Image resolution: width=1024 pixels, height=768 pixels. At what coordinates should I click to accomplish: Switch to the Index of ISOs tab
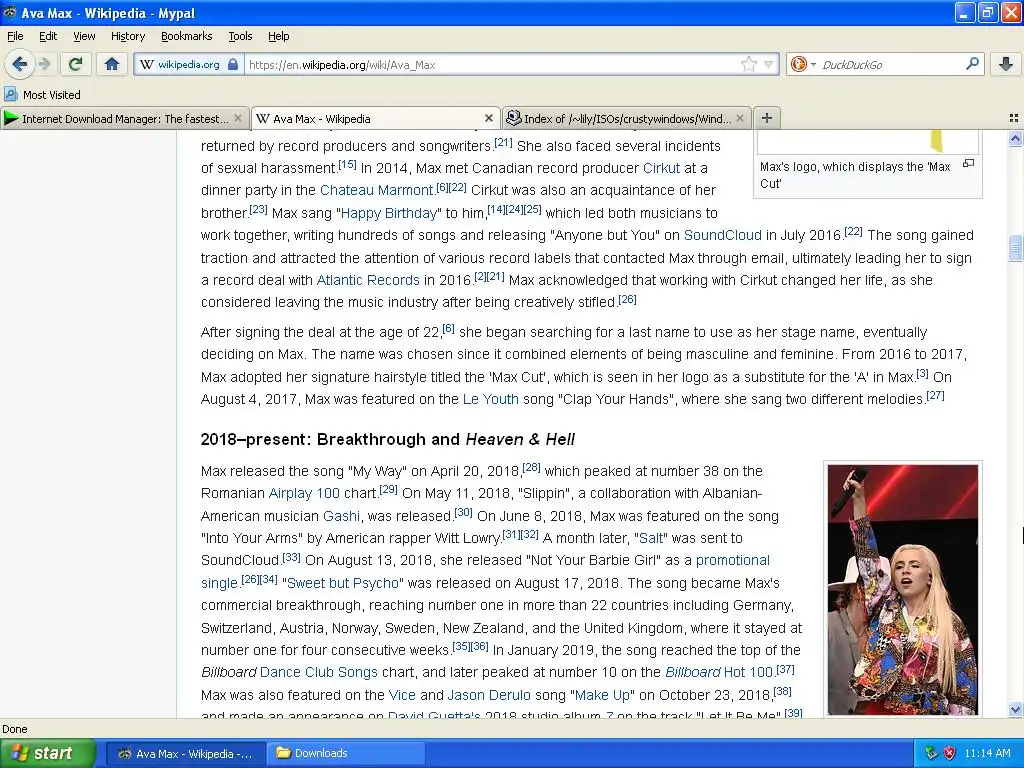coord(627,118)
